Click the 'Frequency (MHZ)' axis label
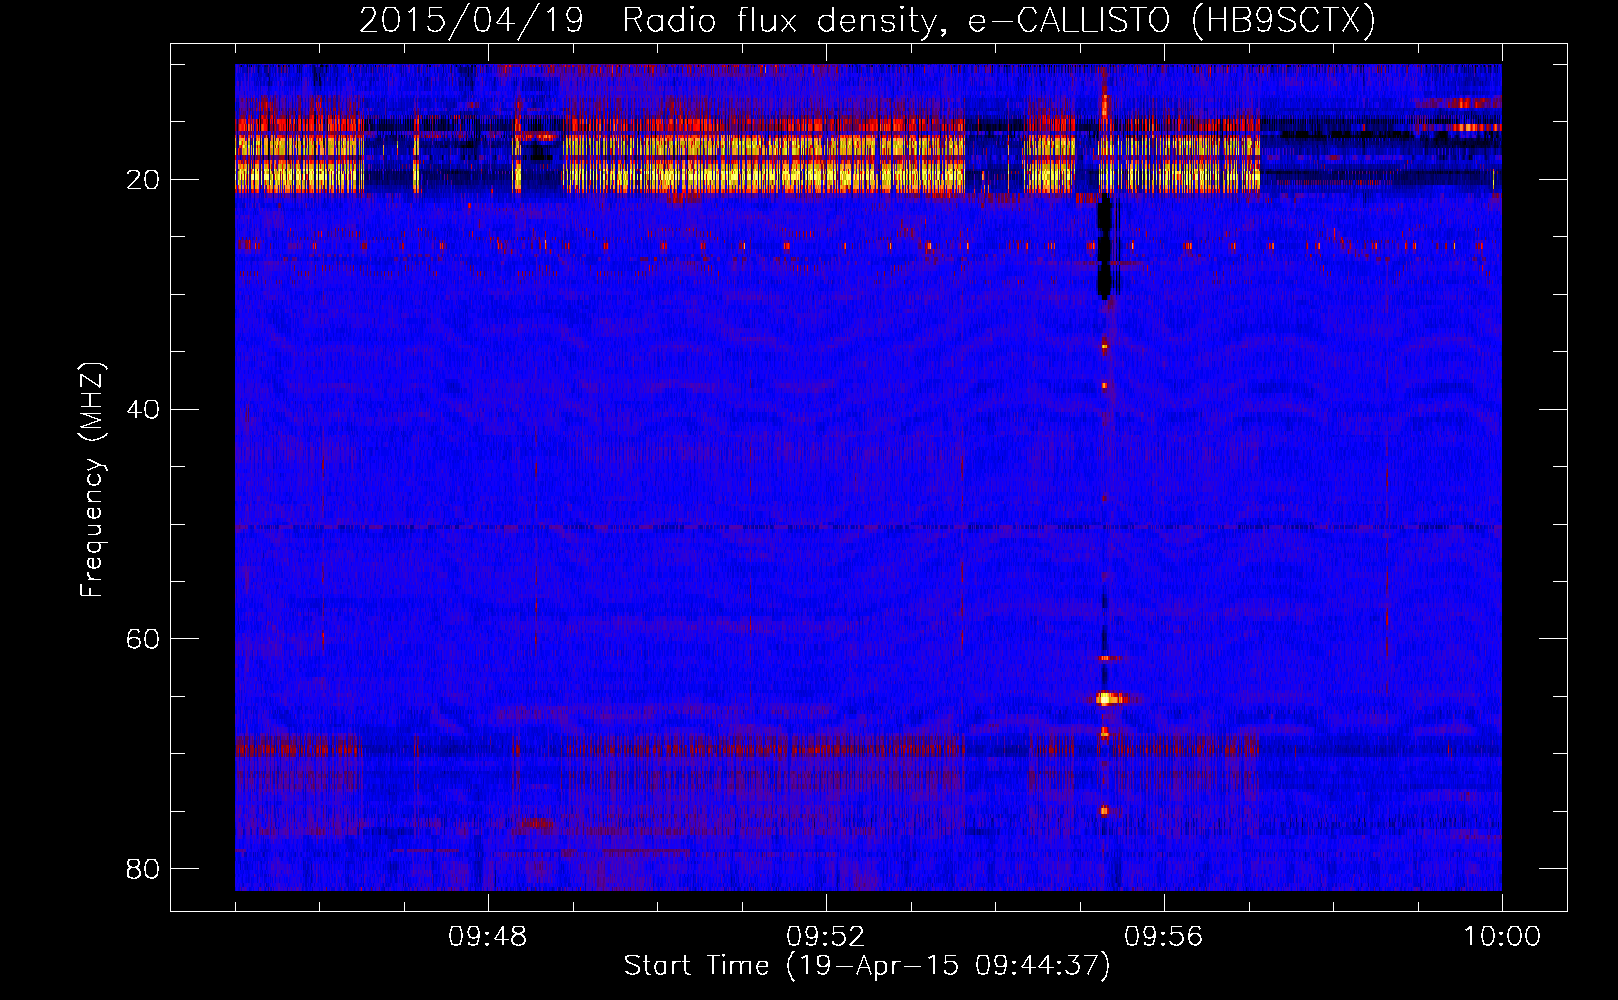1618x1000 pixels. (x=91, y=480)
